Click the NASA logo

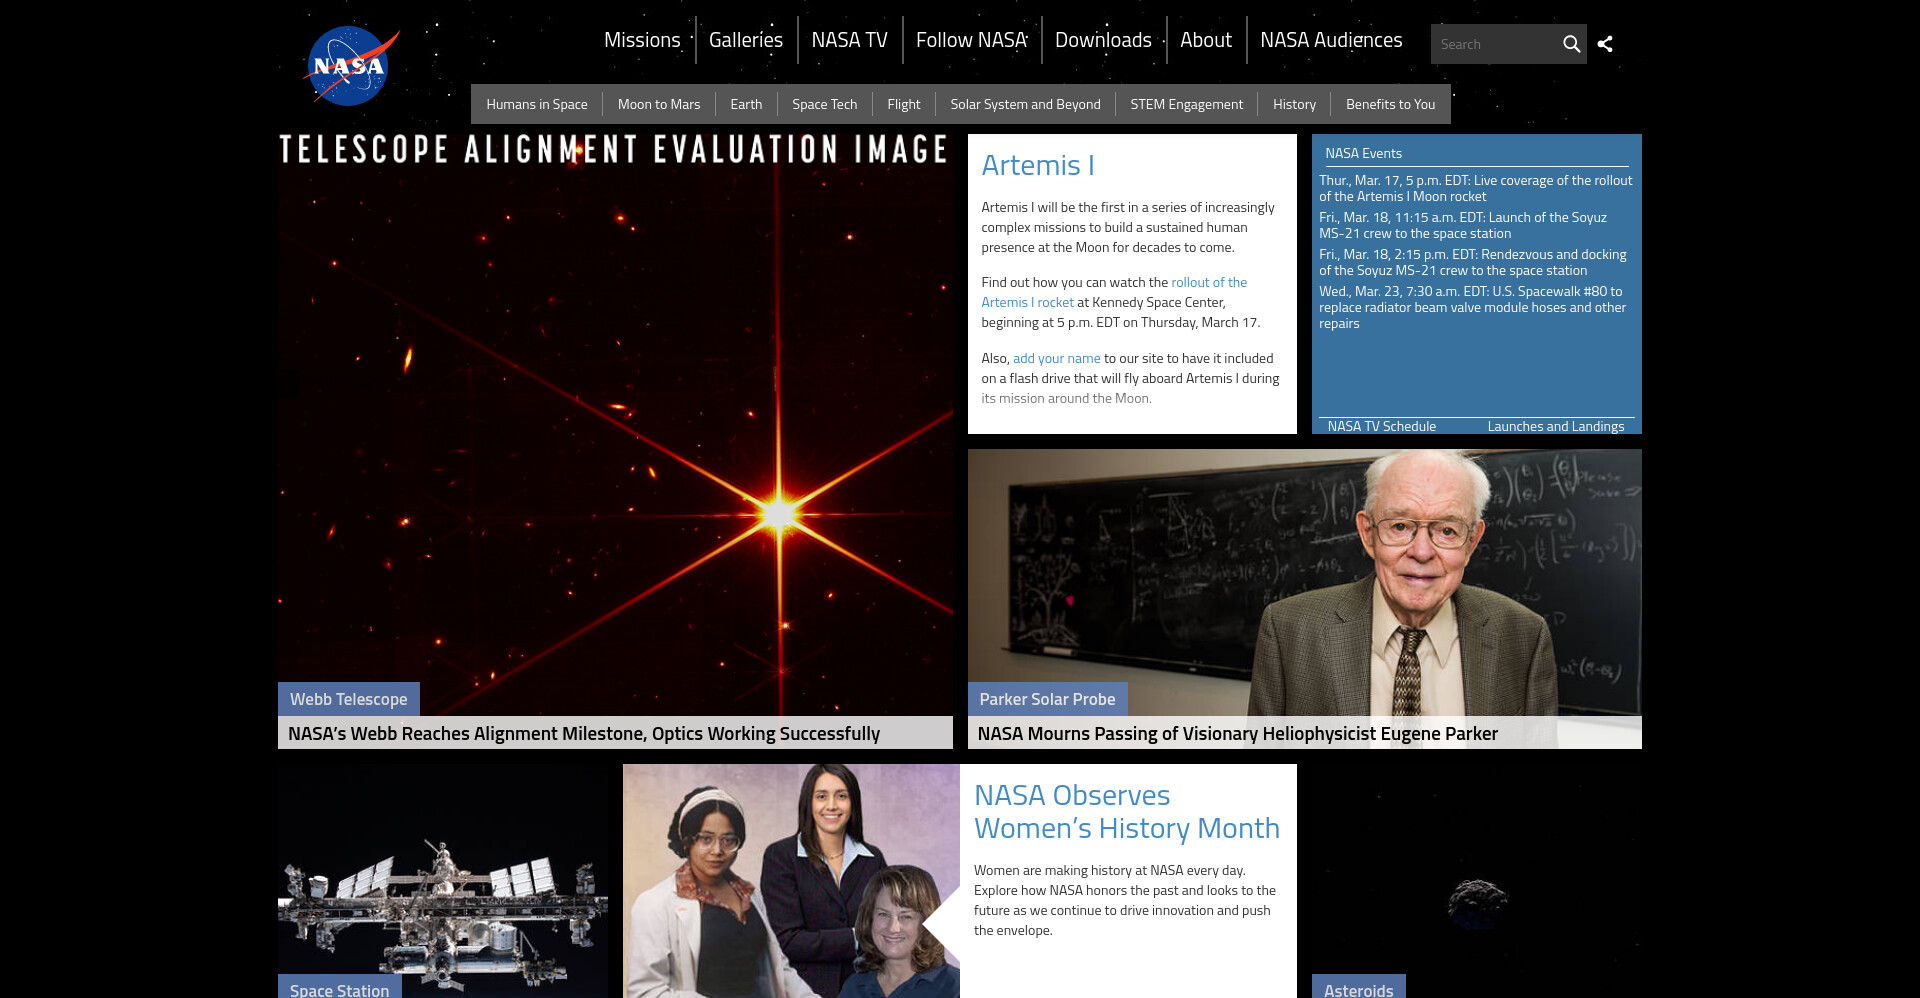tap(351, 66)
